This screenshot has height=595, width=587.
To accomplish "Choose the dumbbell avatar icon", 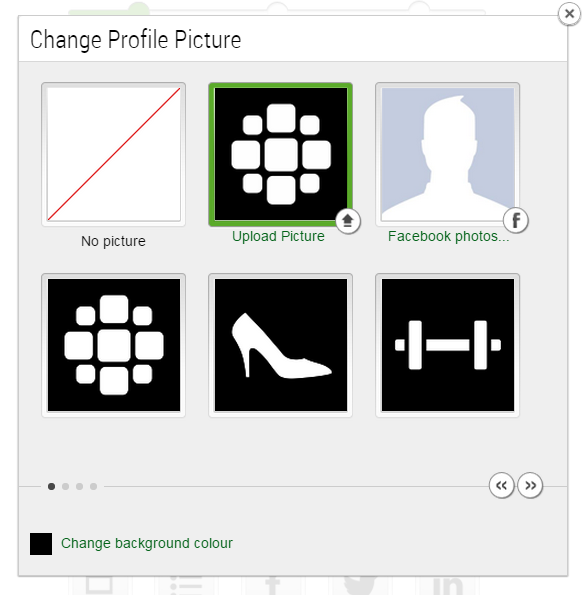I will click(447, 345).
